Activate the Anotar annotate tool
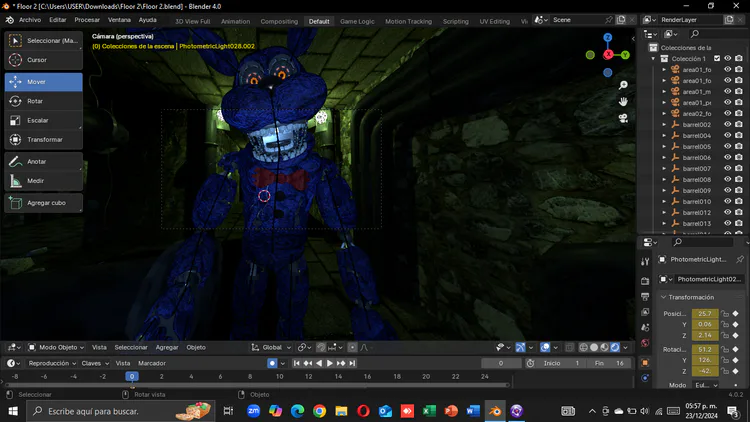Image resolution: width=750 pixels, height=422 pixels. (x=44, y=161)
